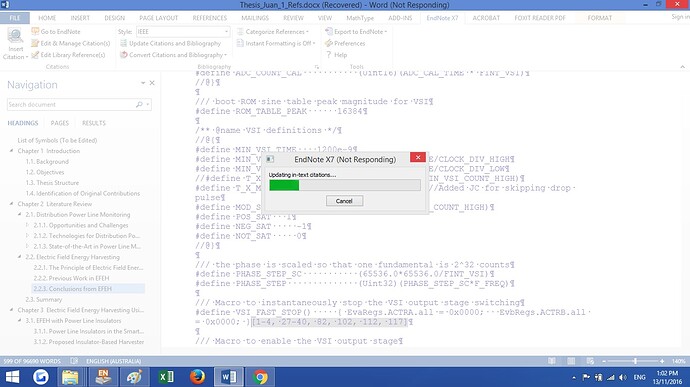Click the zoom slider in status bar
Screen dimensions: 690x387
point(635,361)
